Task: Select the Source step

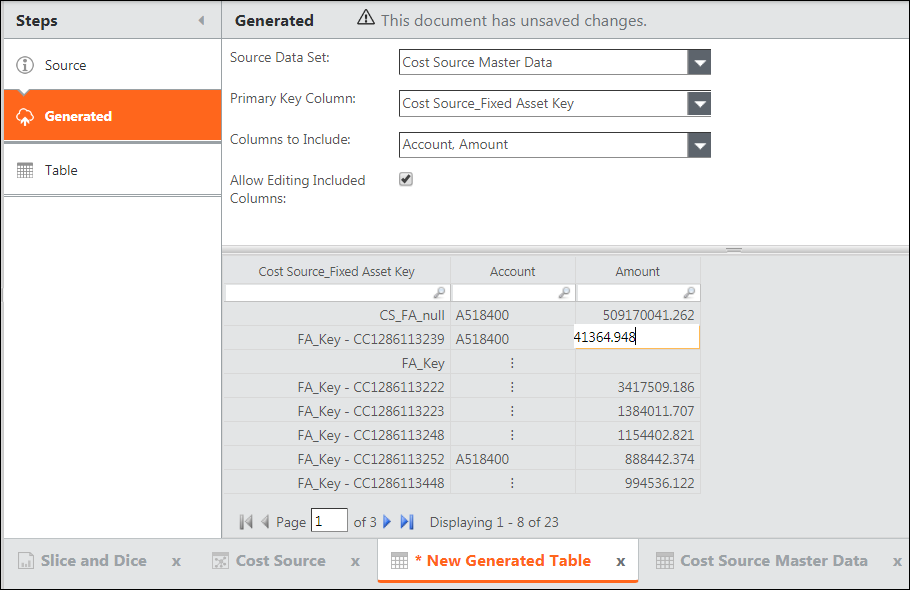Action: tap(65, 65)
